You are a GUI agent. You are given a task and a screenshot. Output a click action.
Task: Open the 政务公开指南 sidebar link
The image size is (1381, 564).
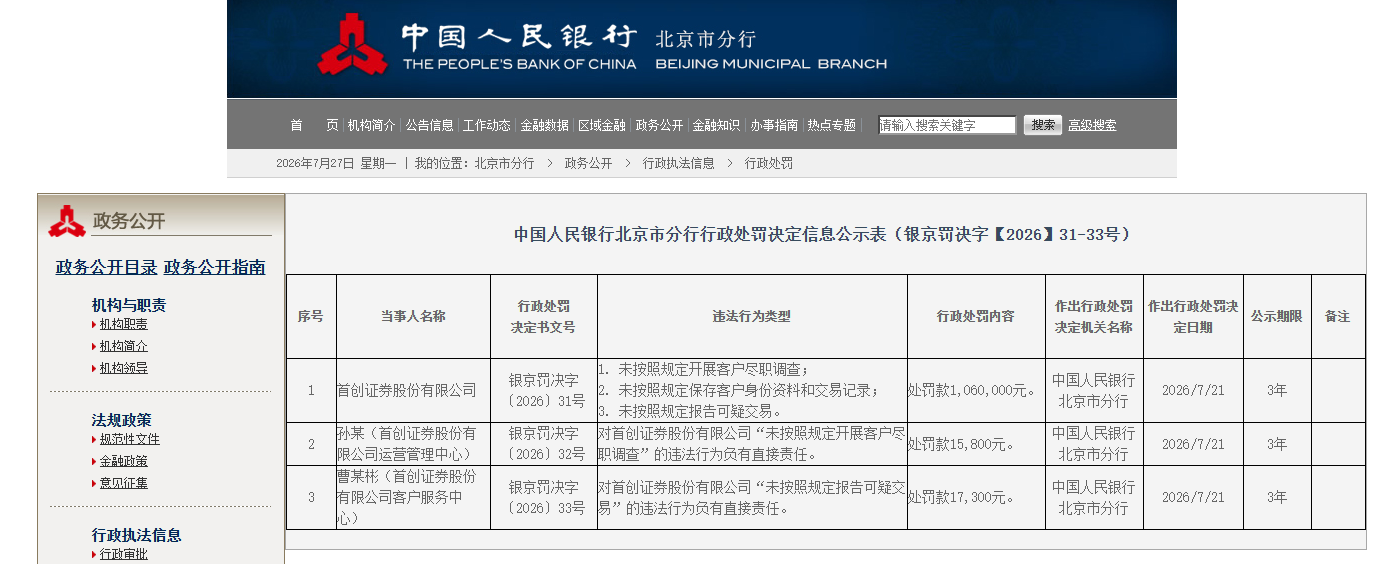coord(215,267)
